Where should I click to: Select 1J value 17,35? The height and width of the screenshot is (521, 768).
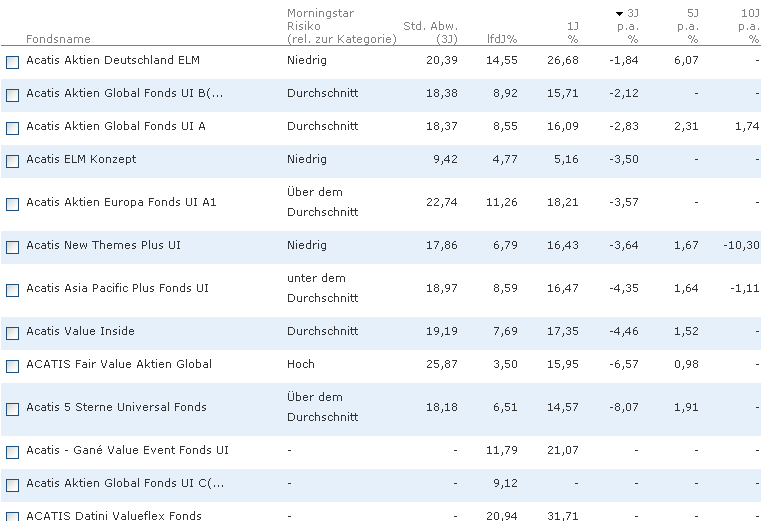click(x=563, y=332)
